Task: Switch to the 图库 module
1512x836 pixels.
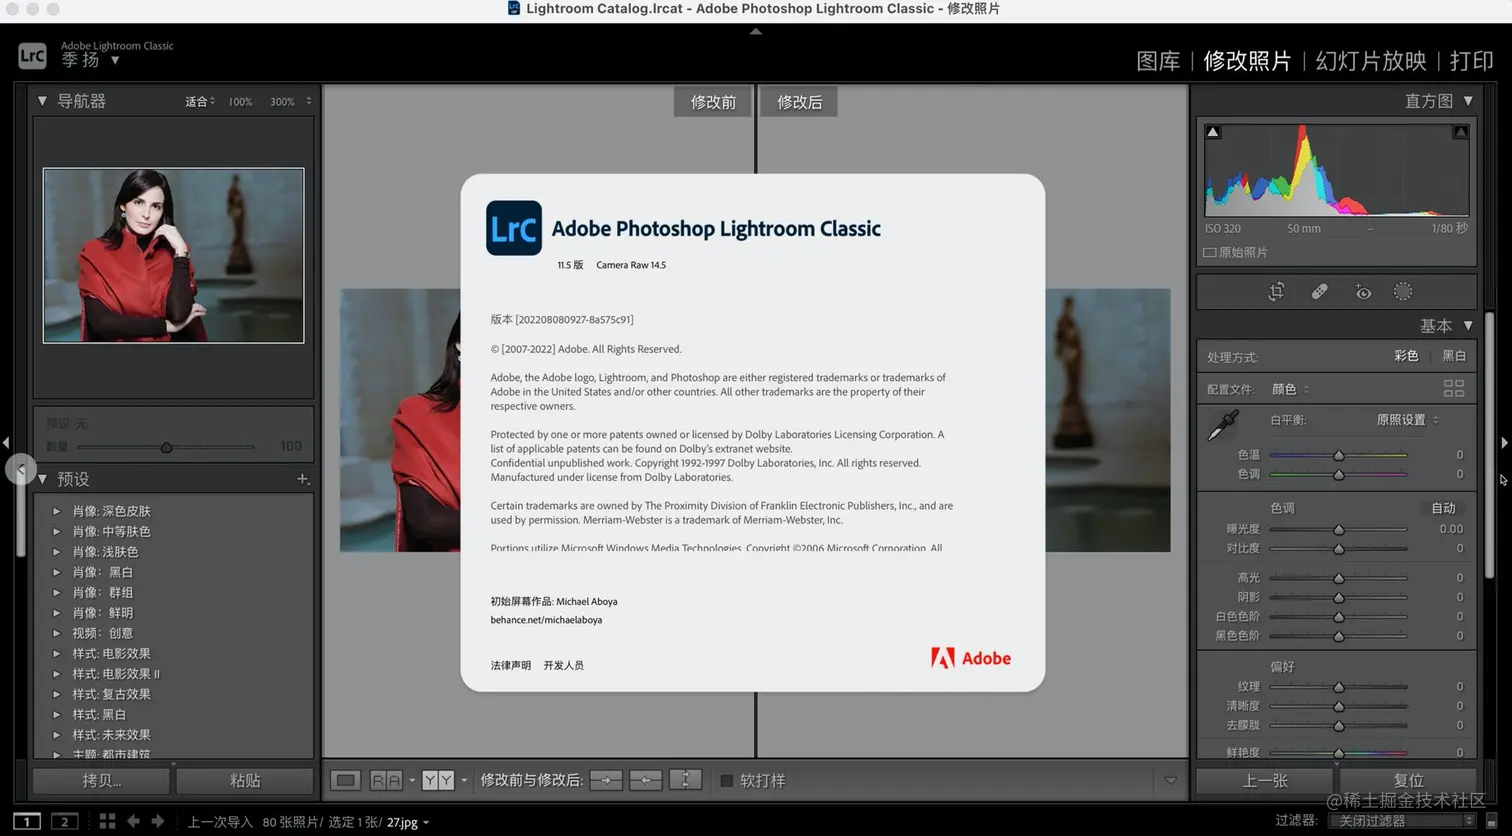Action: point(1158,61)
